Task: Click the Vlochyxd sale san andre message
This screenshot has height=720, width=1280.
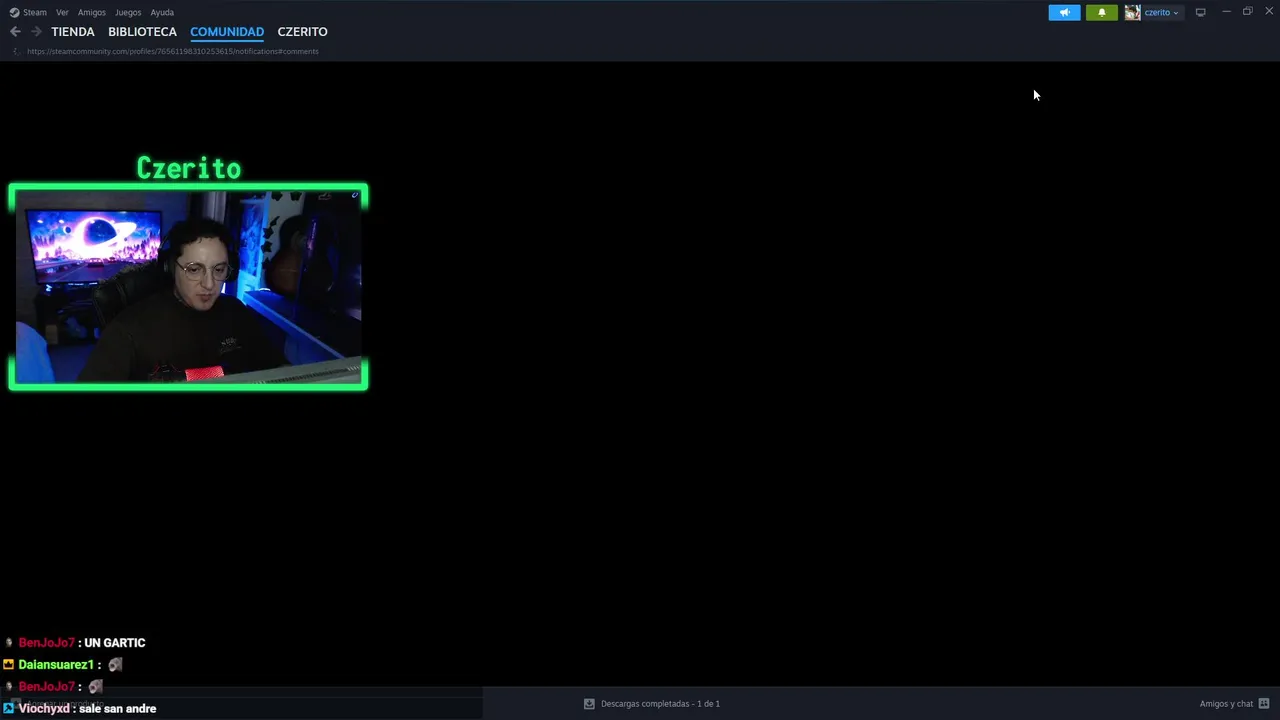Action: (x=118, y=709)
